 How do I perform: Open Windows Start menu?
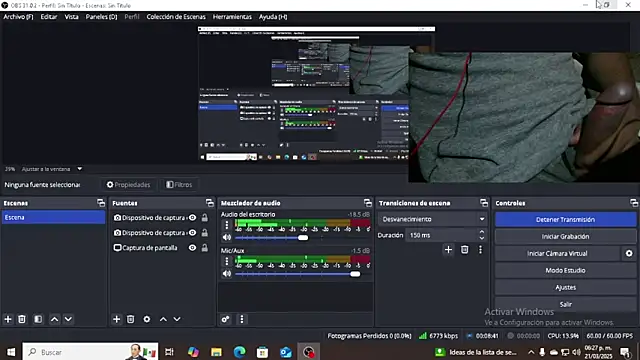pos(11,352)
